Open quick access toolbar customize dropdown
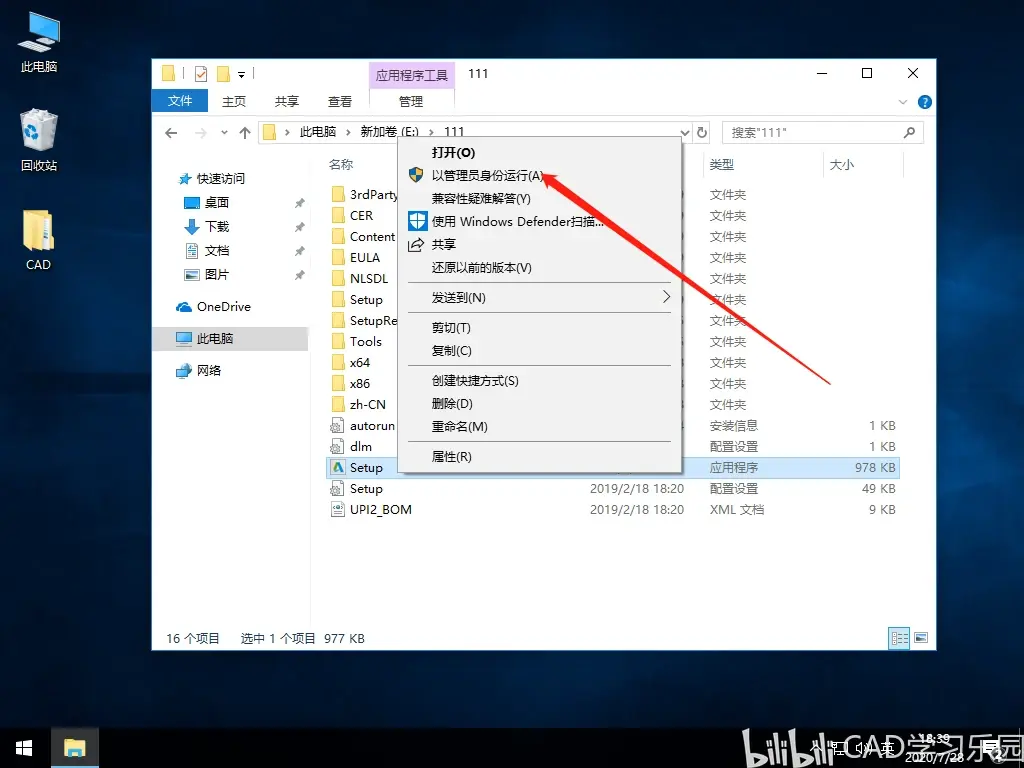 coord(241,74)
